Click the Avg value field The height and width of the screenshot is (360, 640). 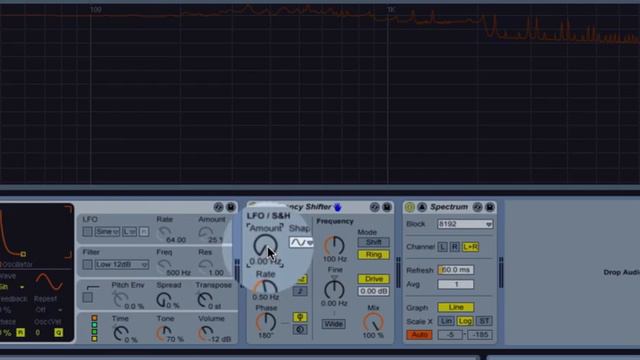[x=456, y=284]
